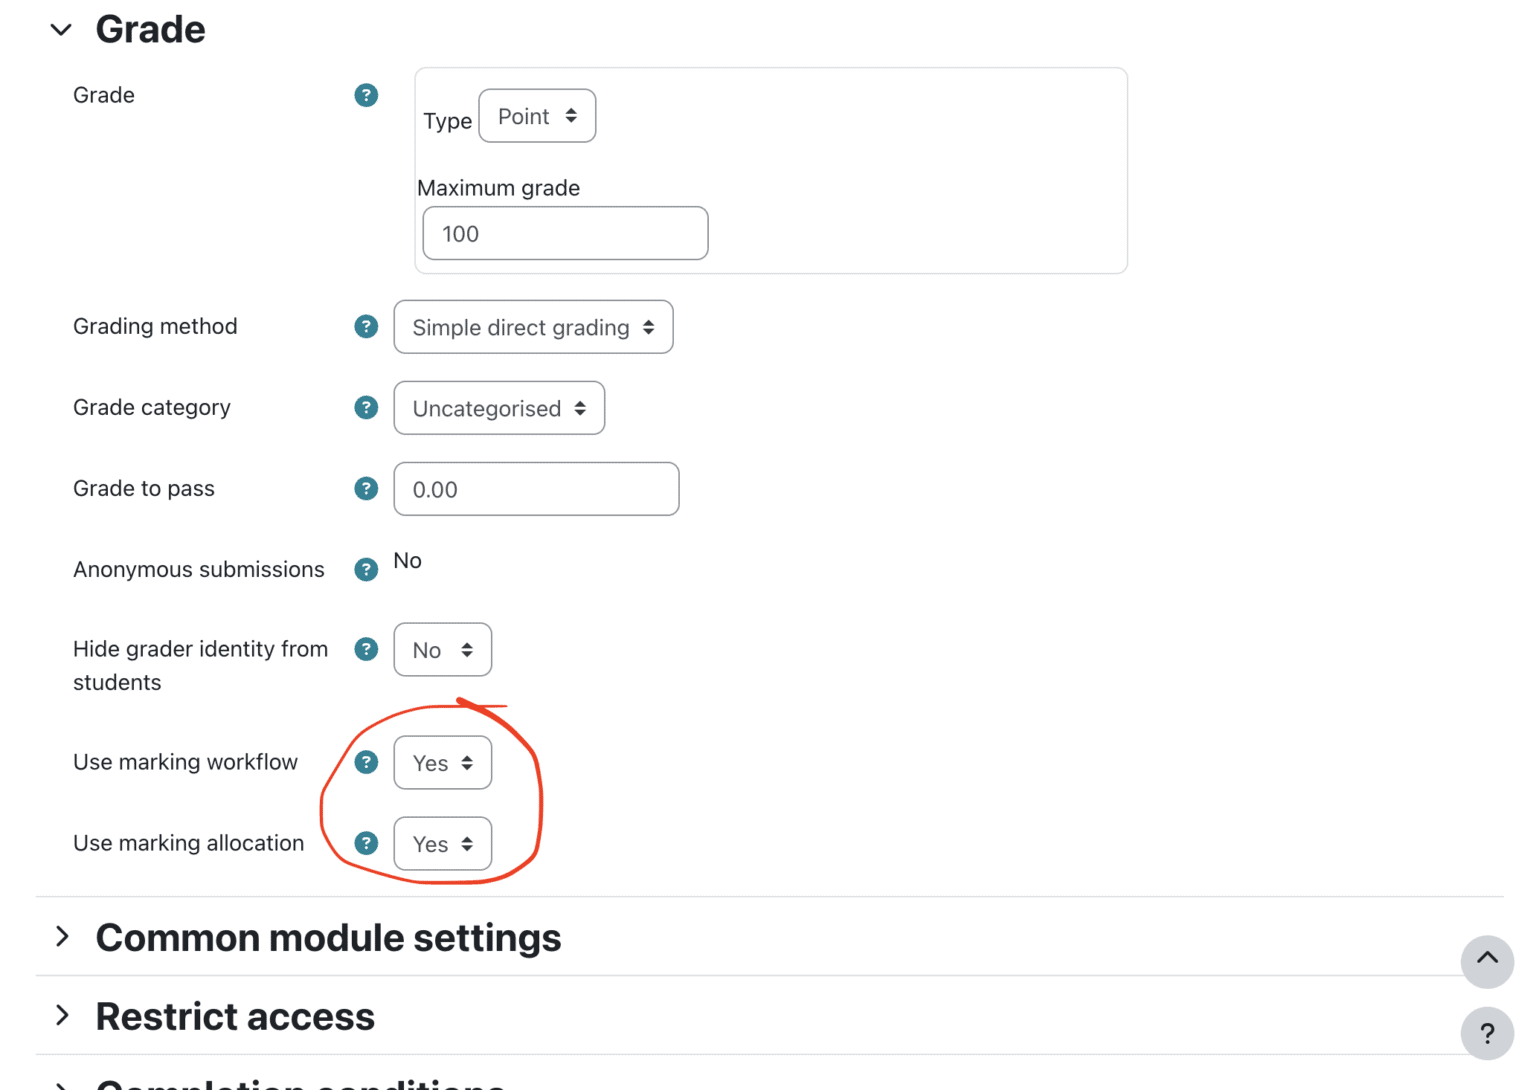Viewport: 1536px width, 1090px height.
Task: Set Use marking workflow to No
Action: (x=442, y=762)
